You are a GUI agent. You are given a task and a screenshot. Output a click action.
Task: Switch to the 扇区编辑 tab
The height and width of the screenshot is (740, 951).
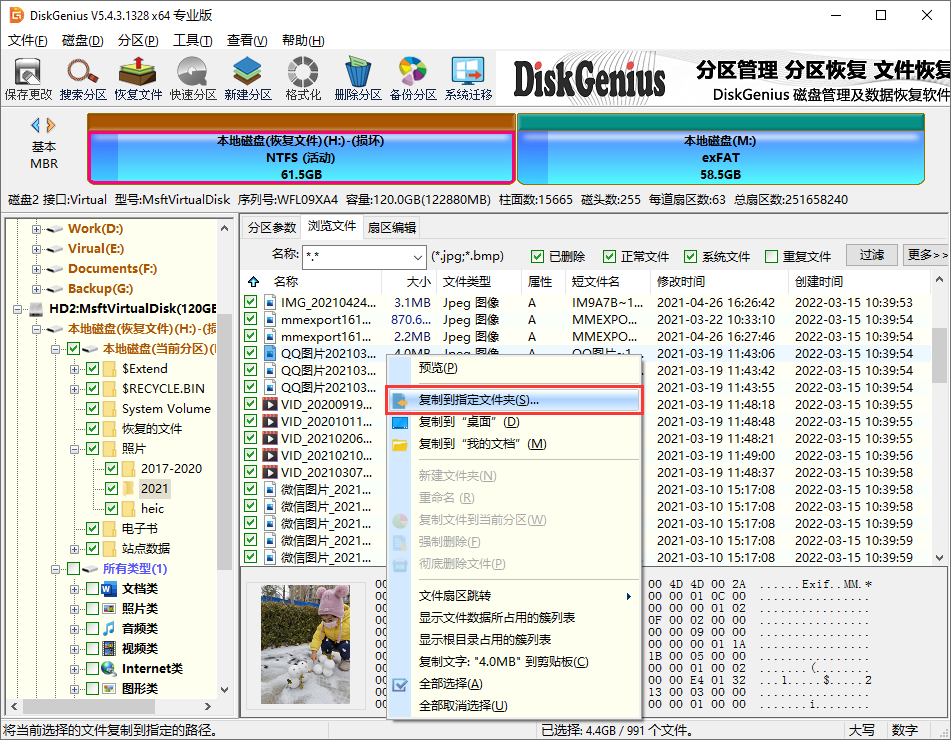[x=392, y=227]
